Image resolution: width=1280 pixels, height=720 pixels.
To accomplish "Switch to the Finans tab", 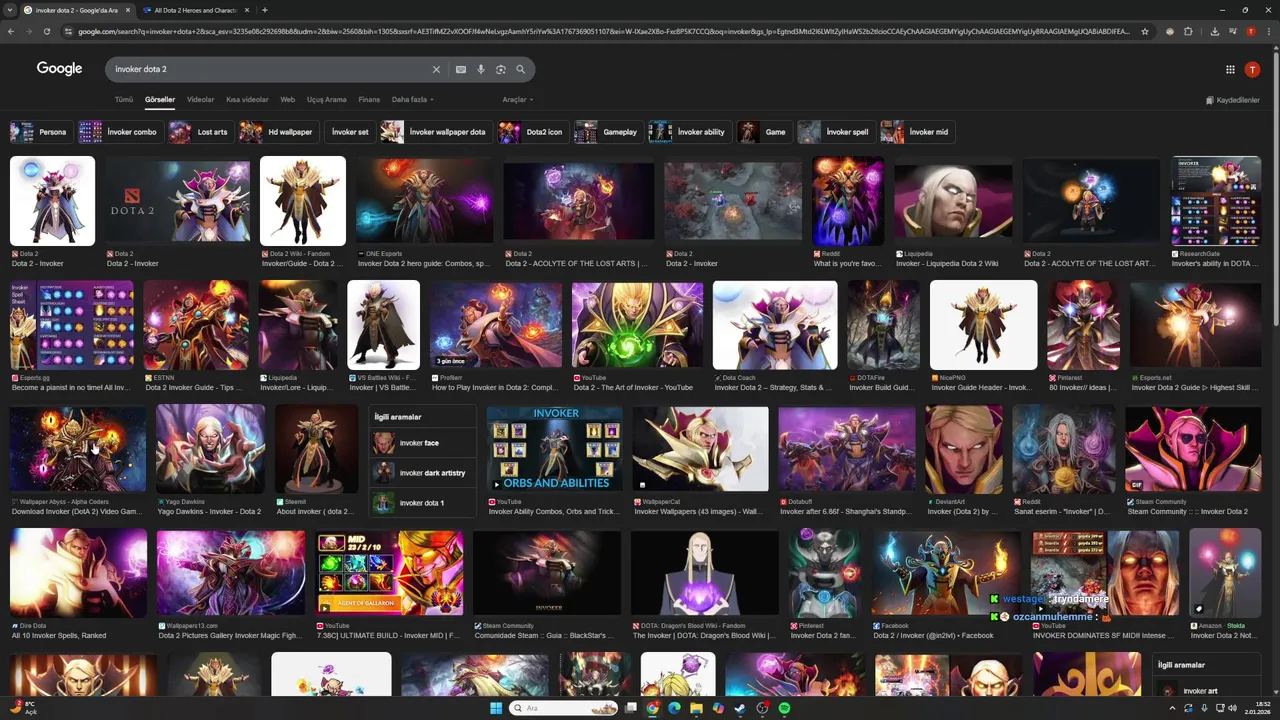I will tap(369, 100).
